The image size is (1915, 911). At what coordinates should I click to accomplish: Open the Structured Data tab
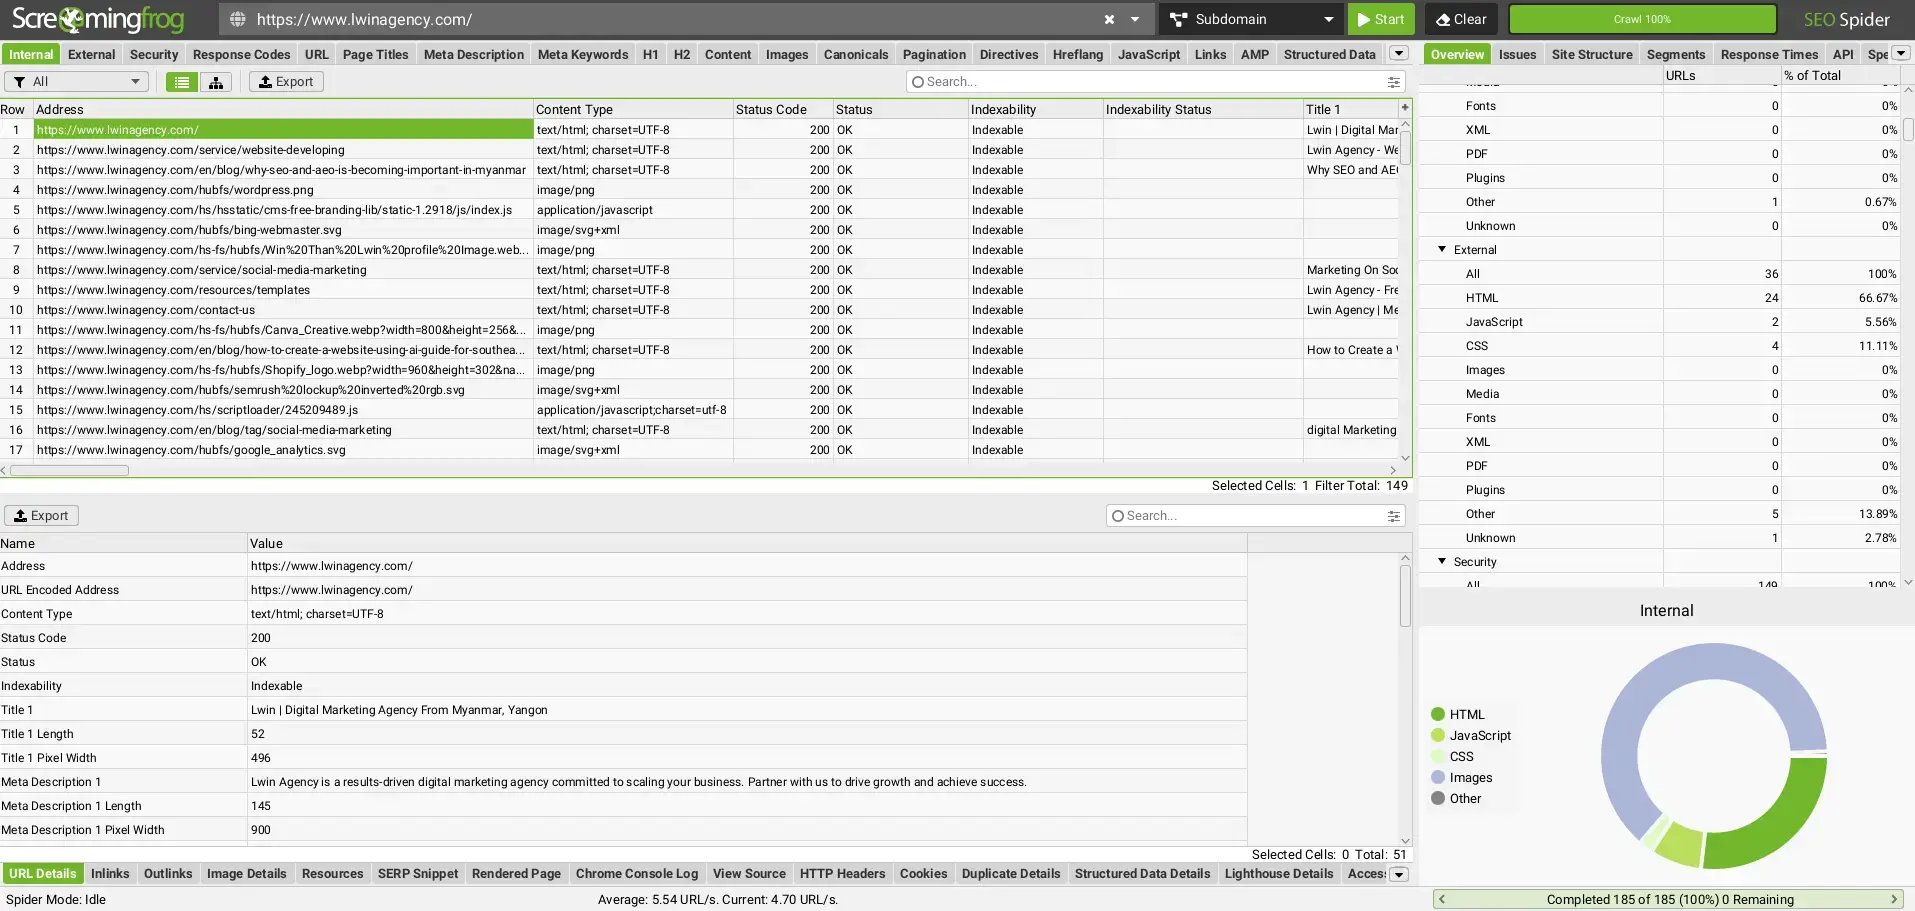1329,54
